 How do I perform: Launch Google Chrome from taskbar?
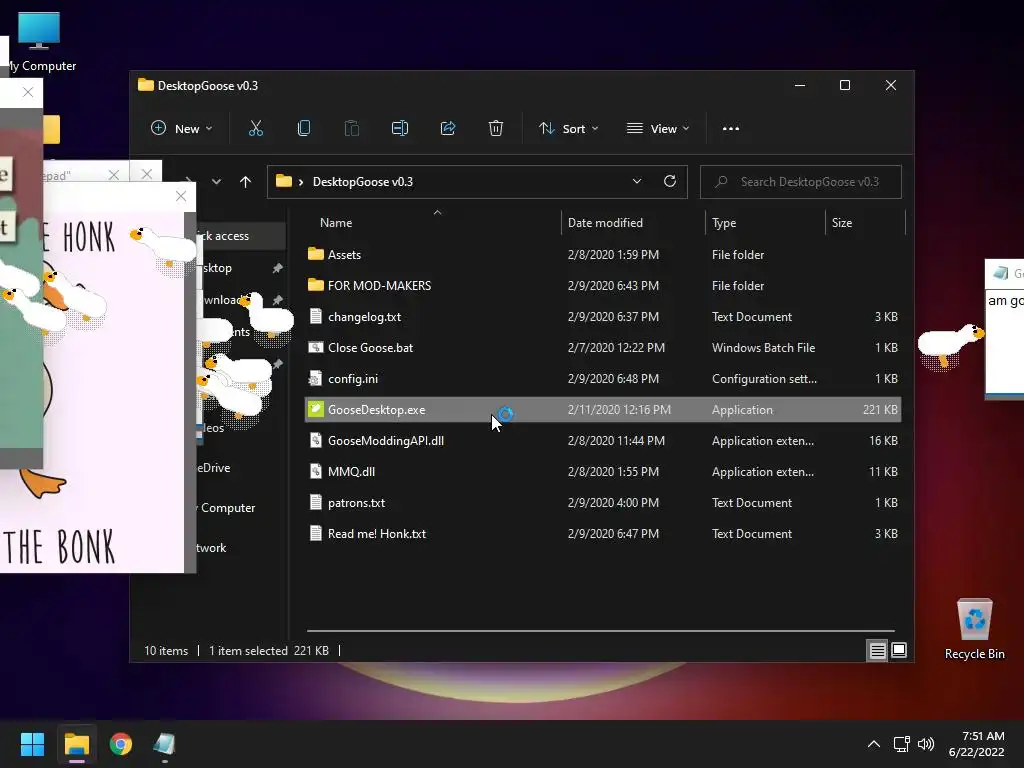coord(121,744)
